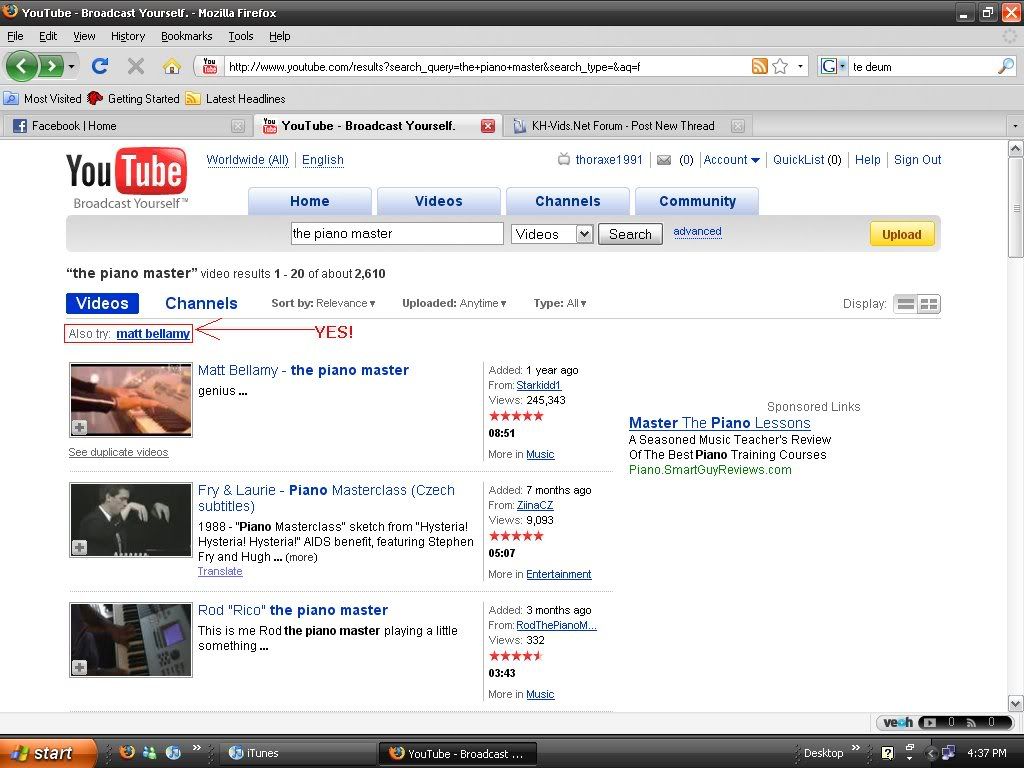Open the advanced search link

pos(697,231)
